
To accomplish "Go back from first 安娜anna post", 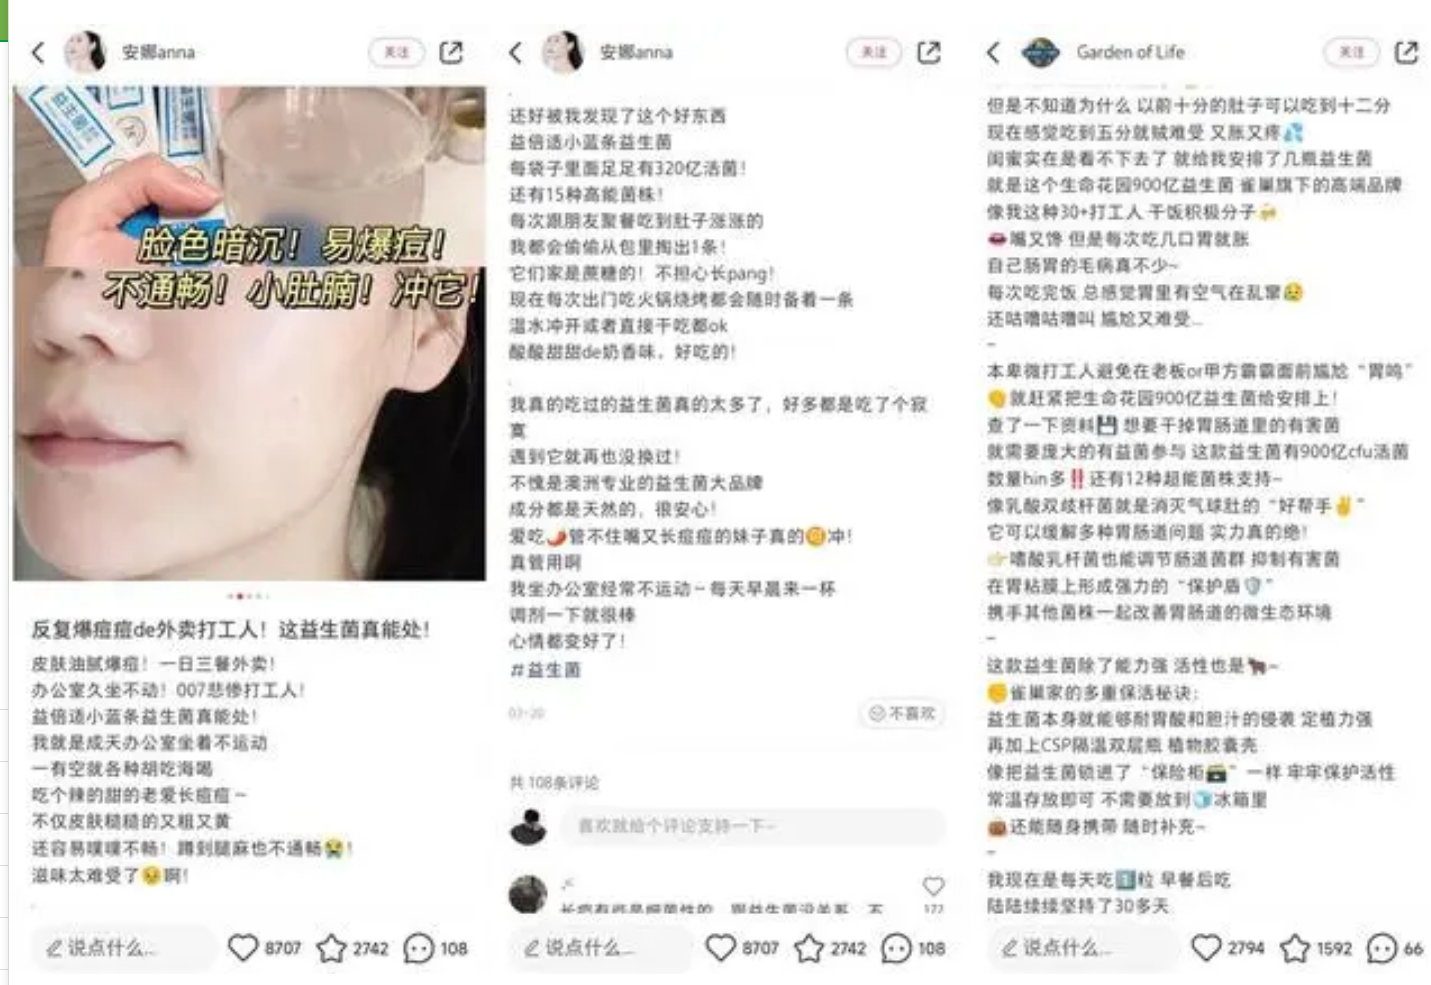I will [38, 52].
